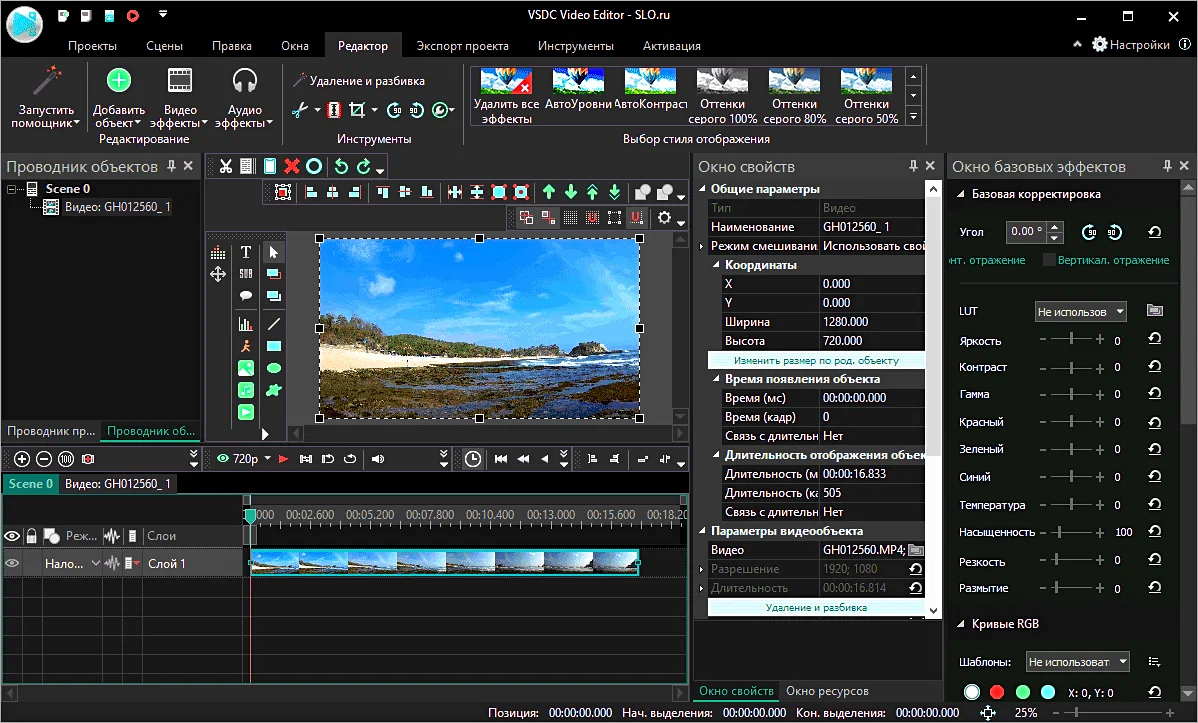Open the Добавить объект menu

point(118,97)
